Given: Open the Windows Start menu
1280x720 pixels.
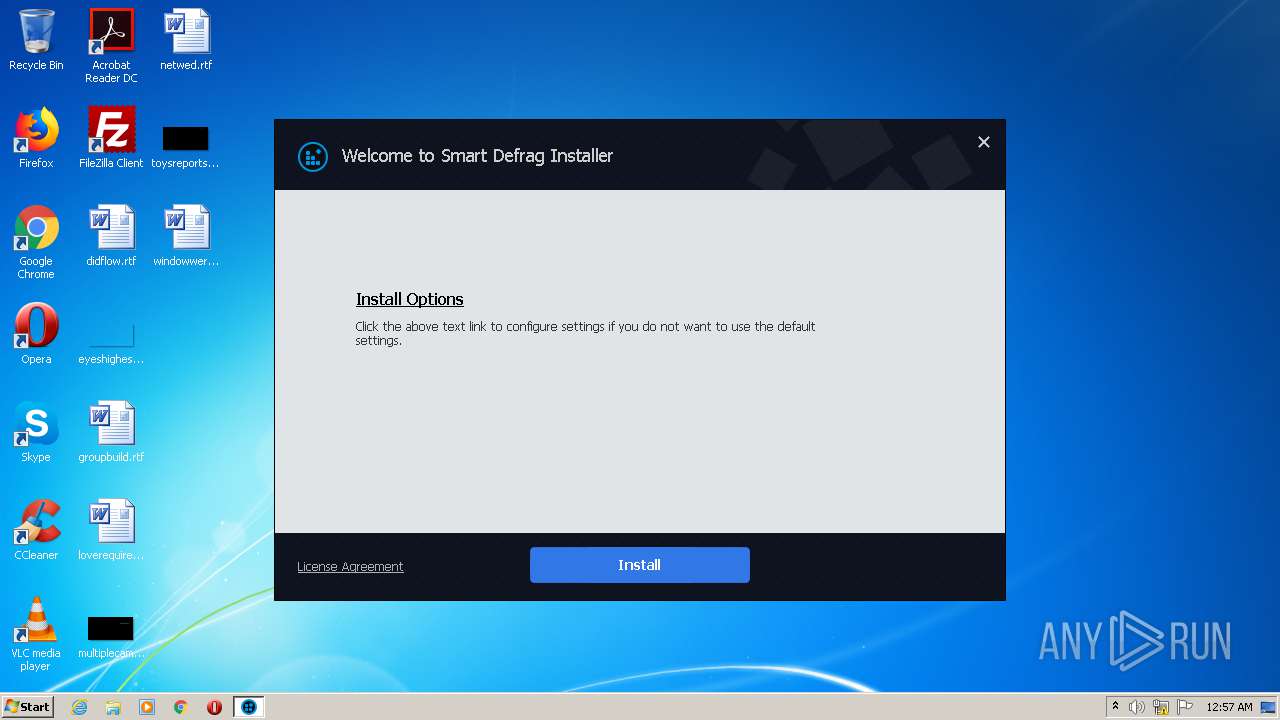Looking at the screenshot, I should pos(27,707).
